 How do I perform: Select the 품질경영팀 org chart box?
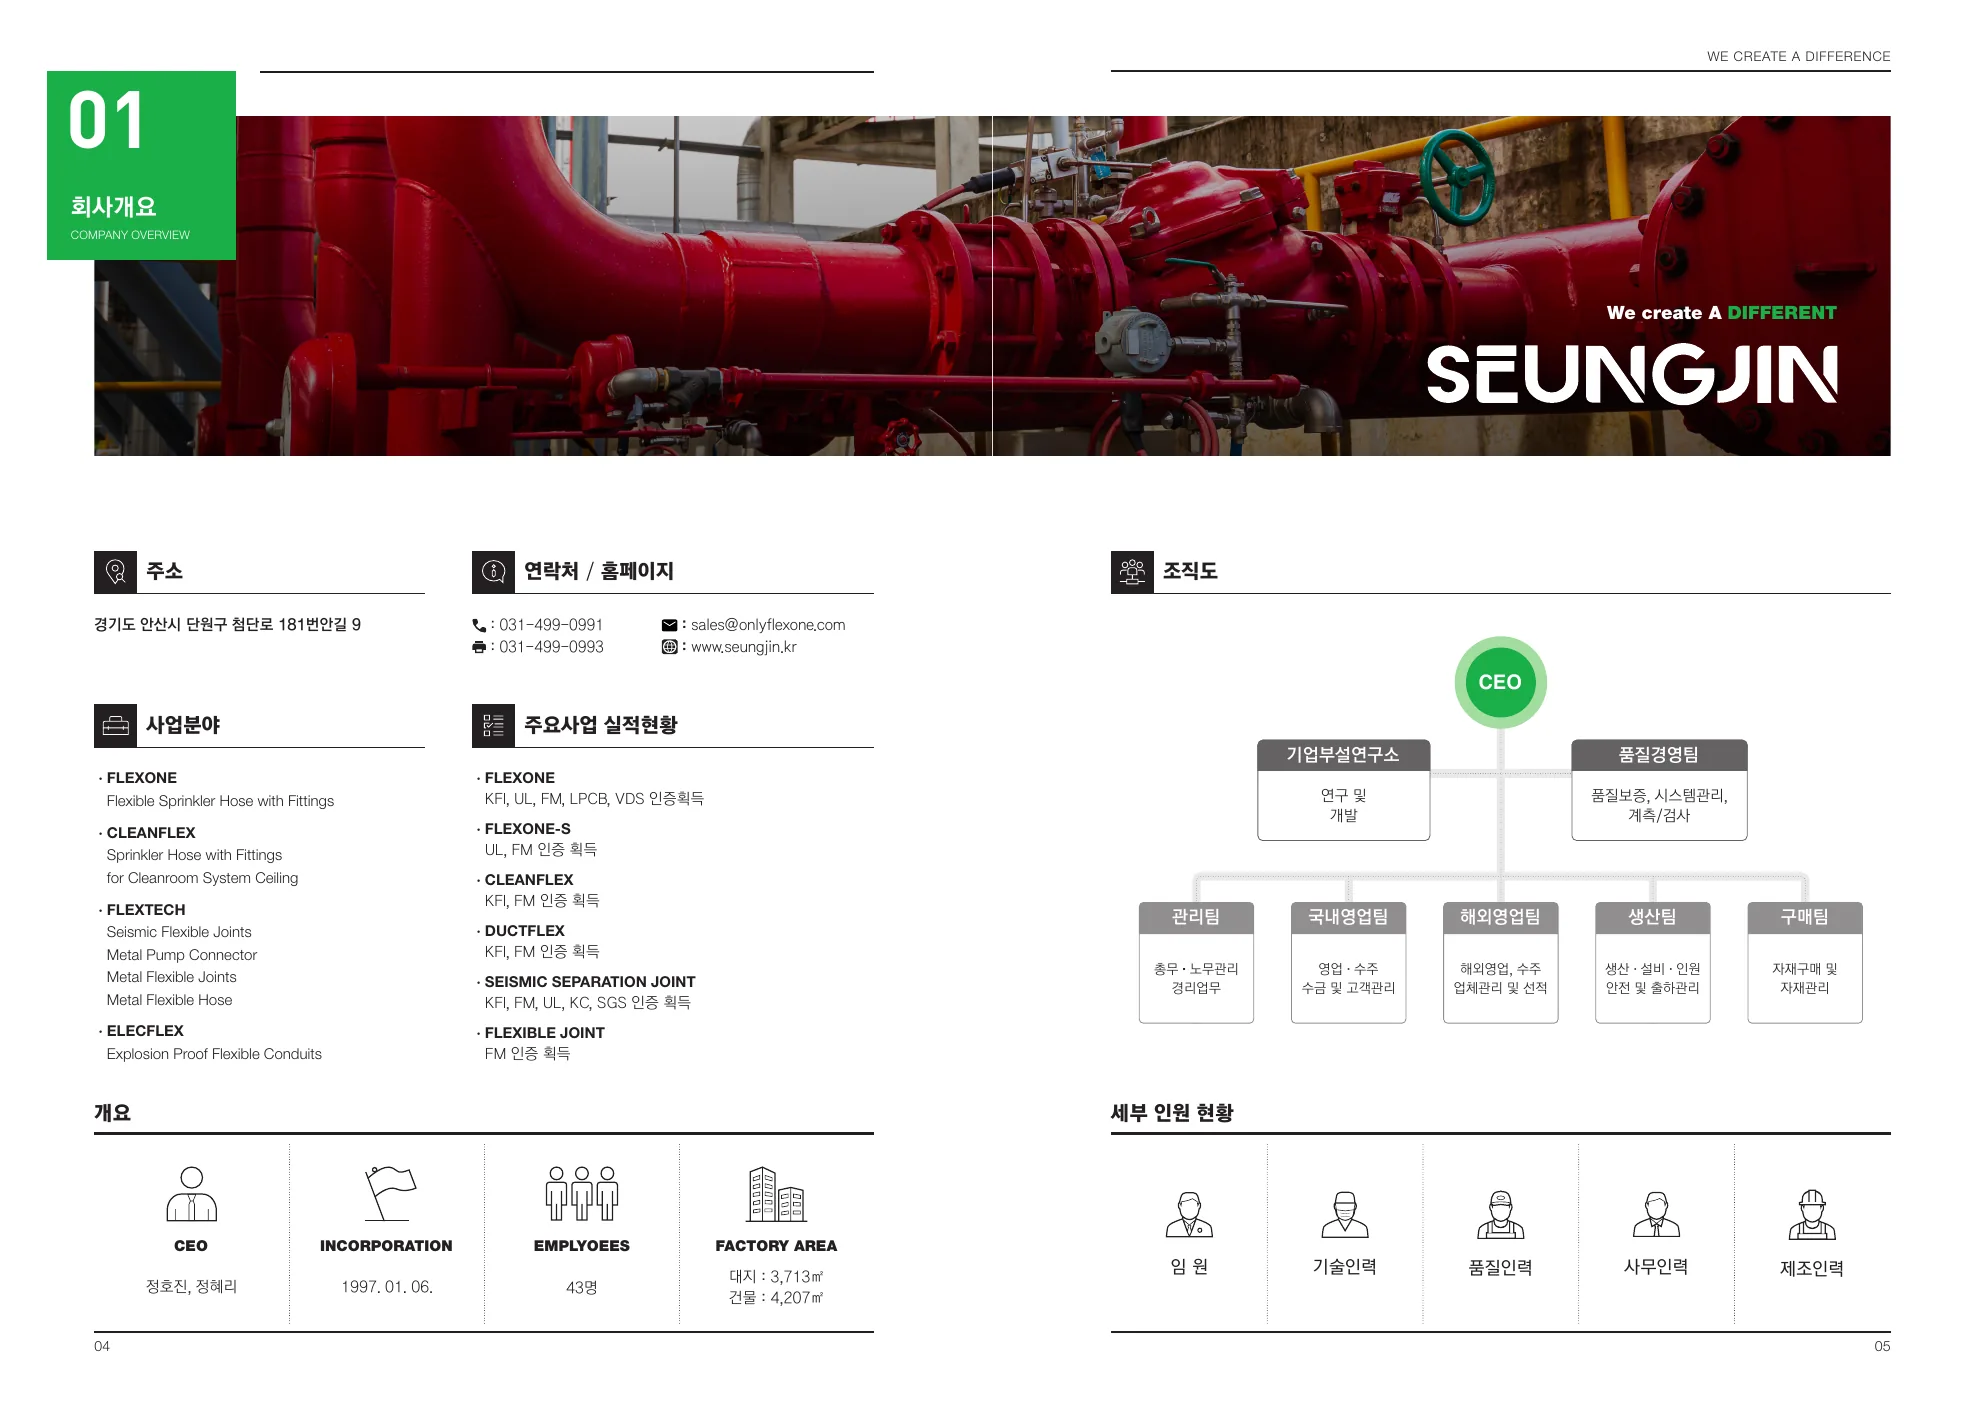(1659, 790)
